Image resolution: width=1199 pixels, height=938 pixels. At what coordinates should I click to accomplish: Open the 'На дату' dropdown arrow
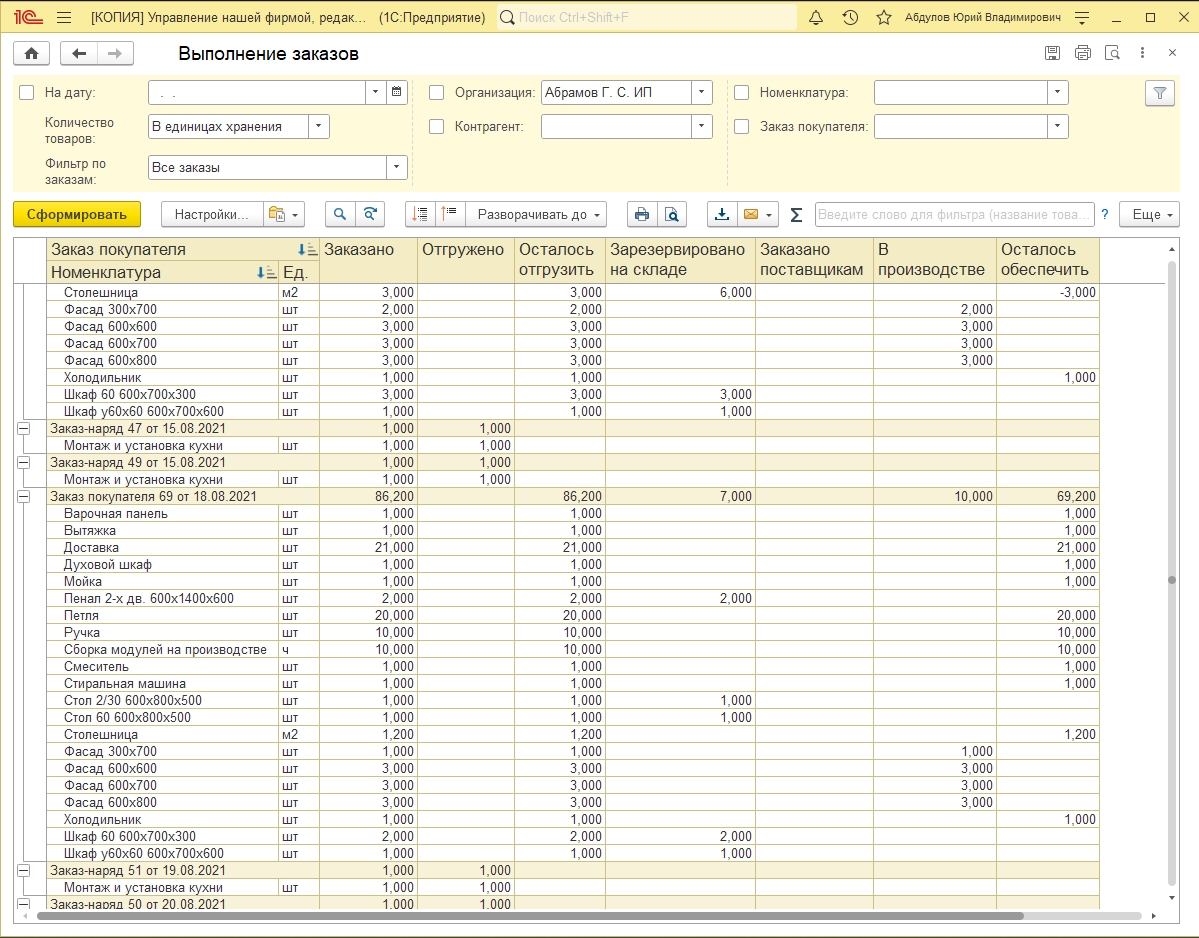point(375,92)
